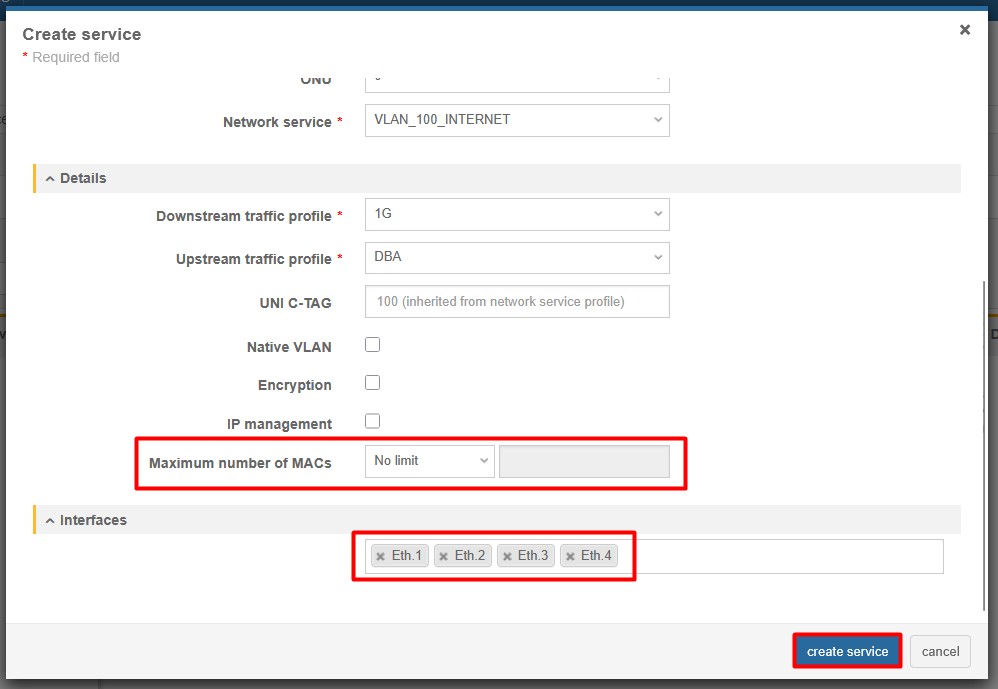
Task: Remove Eth.2 interface tag
Action: [x=443, y=557]
